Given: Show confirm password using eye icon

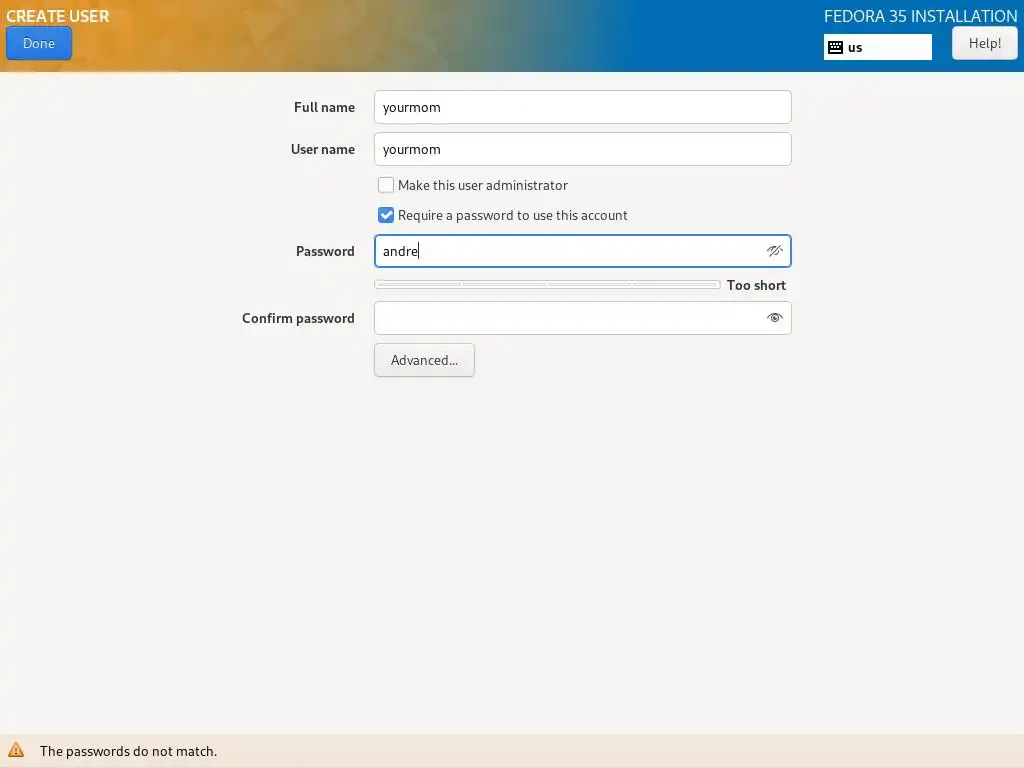Looking at the screenshot, I should click(775, 318).
